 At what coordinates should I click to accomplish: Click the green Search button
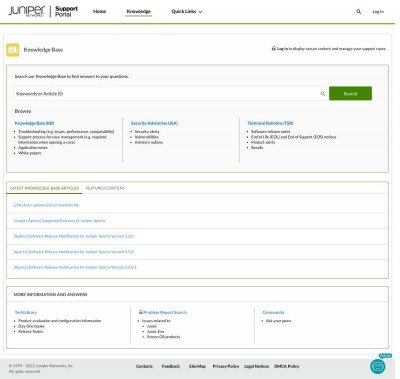point(350,94)
